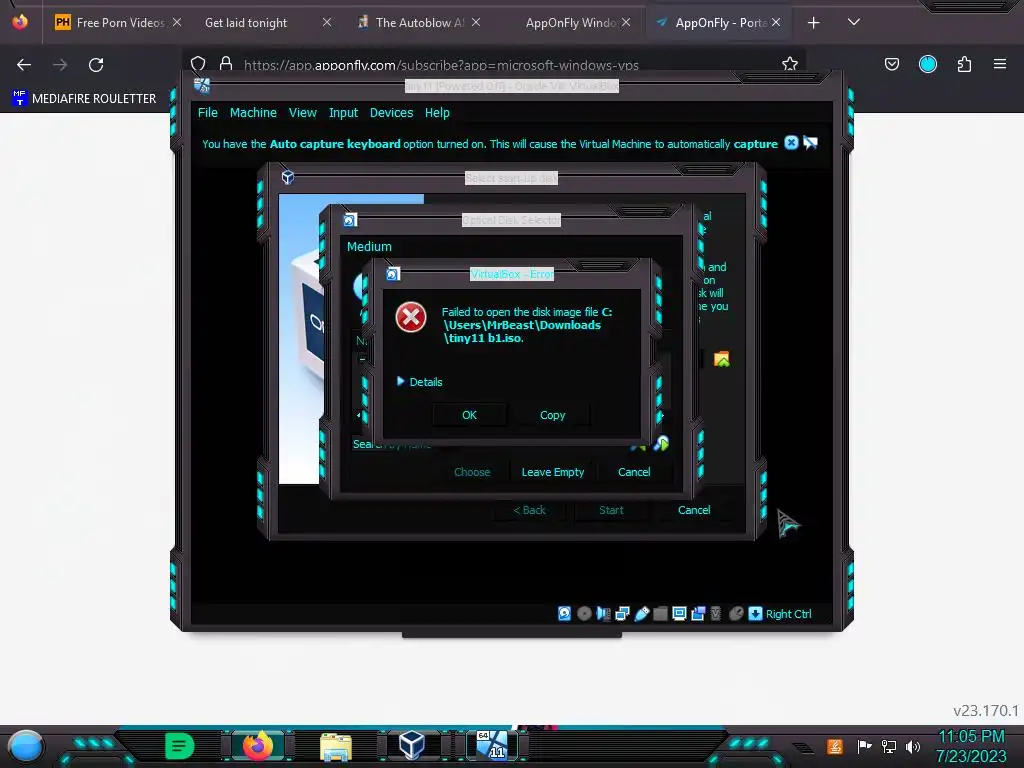
Task: List all tabs dropdown chevron
Action: (854, 22)
